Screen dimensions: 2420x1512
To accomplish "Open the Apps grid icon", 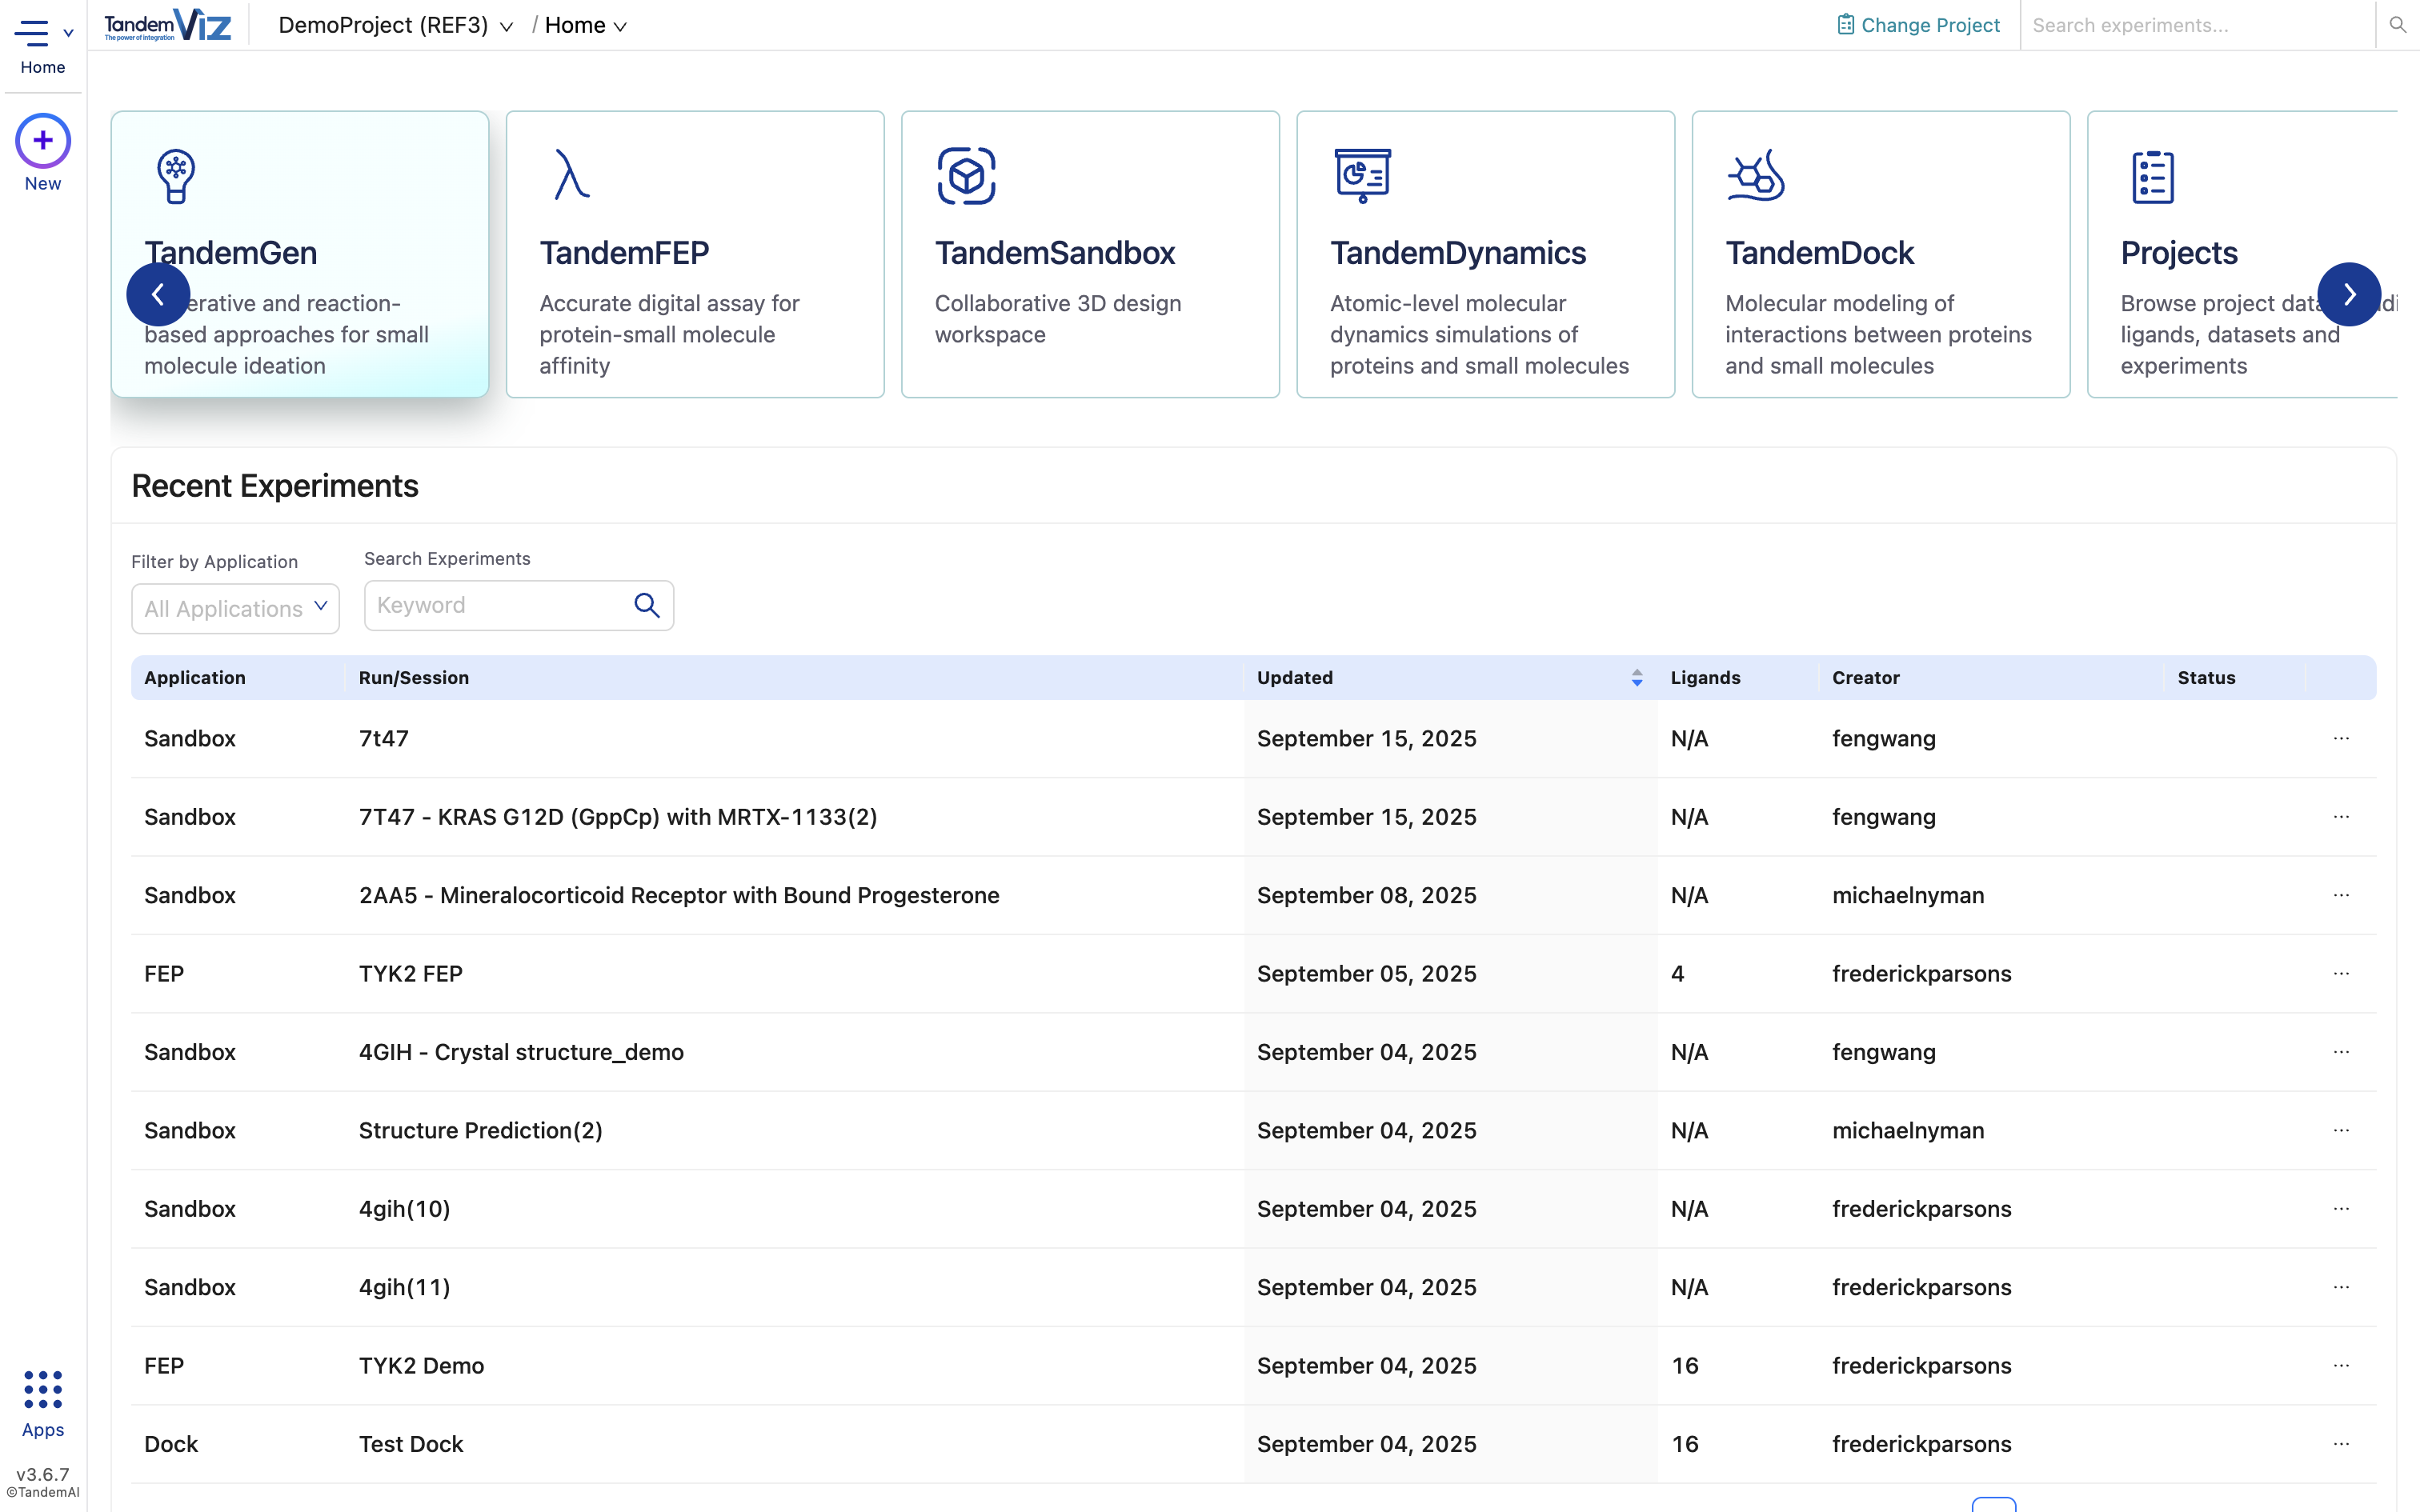I will 42,1389.
